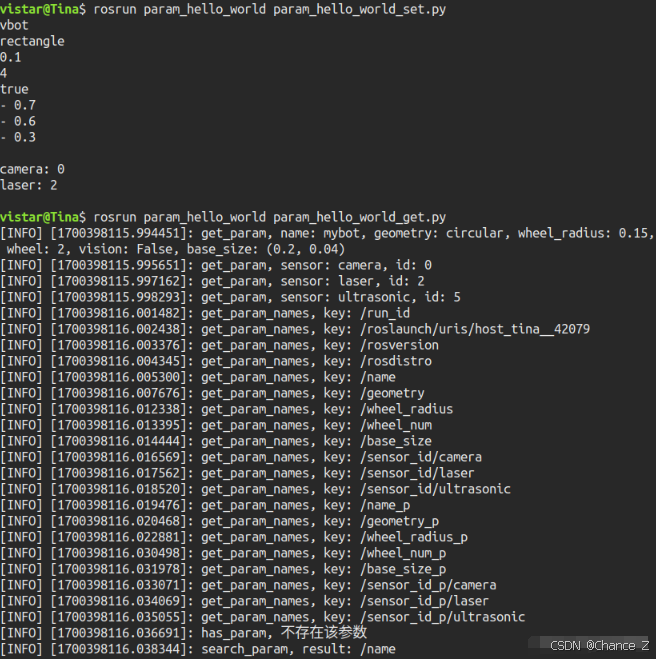Click the key '/sensor_id_p/ultrasonic' line

click(263, 617)
